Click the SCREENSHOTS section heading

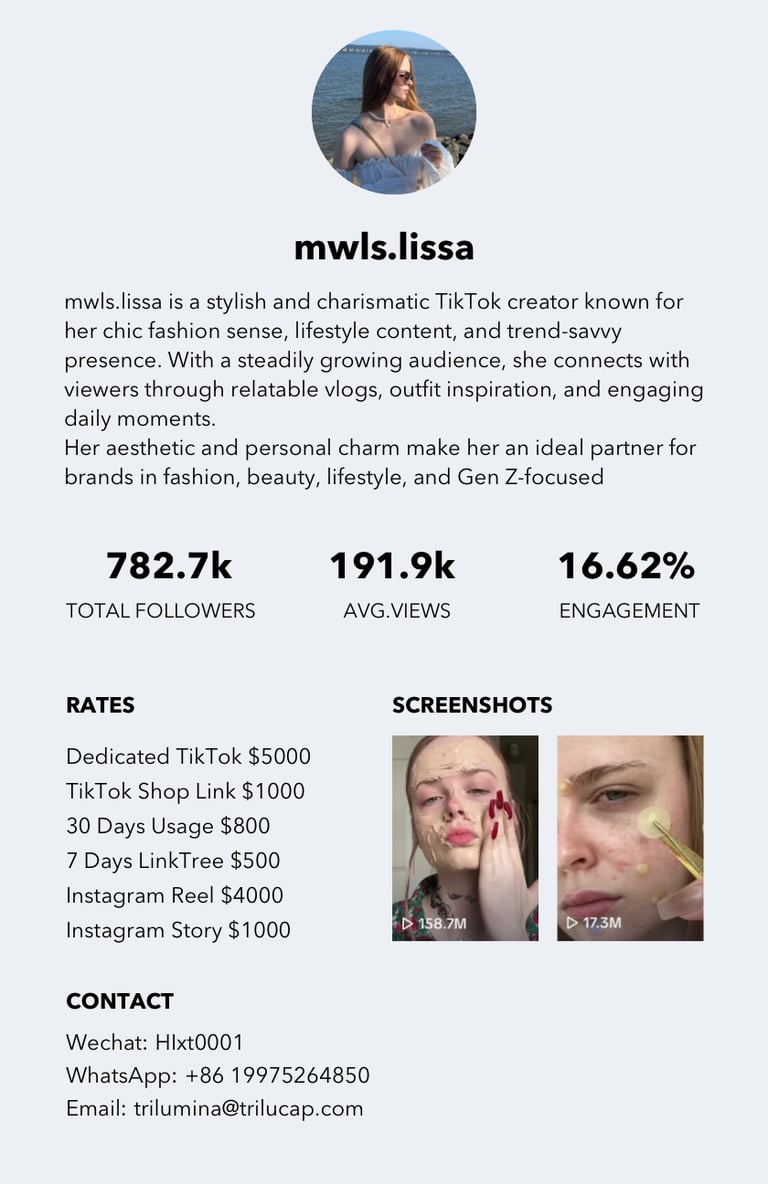[x=472, y=705]
